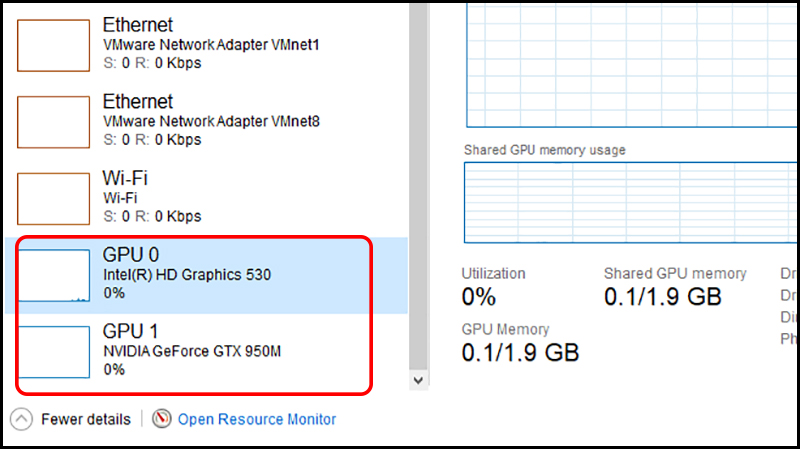Click the GPU 0 mini graph thumbnail
The image size is (800, 449).
[x=54, y=276]
